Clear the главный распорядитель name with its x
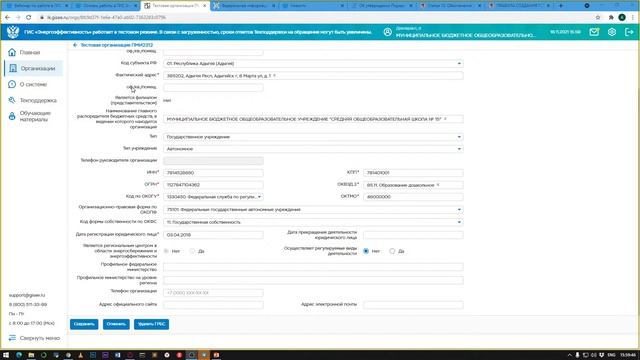This screenshot has height=360, width=640. point(445,119)
